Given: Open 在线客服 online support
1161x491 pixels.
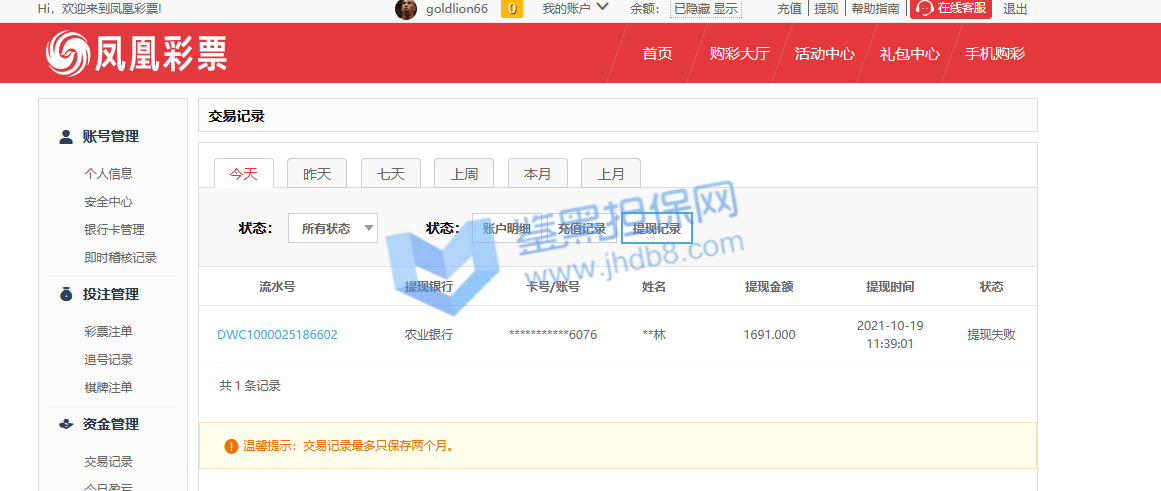Looking at the screenshot, I should tap(950, 9).
